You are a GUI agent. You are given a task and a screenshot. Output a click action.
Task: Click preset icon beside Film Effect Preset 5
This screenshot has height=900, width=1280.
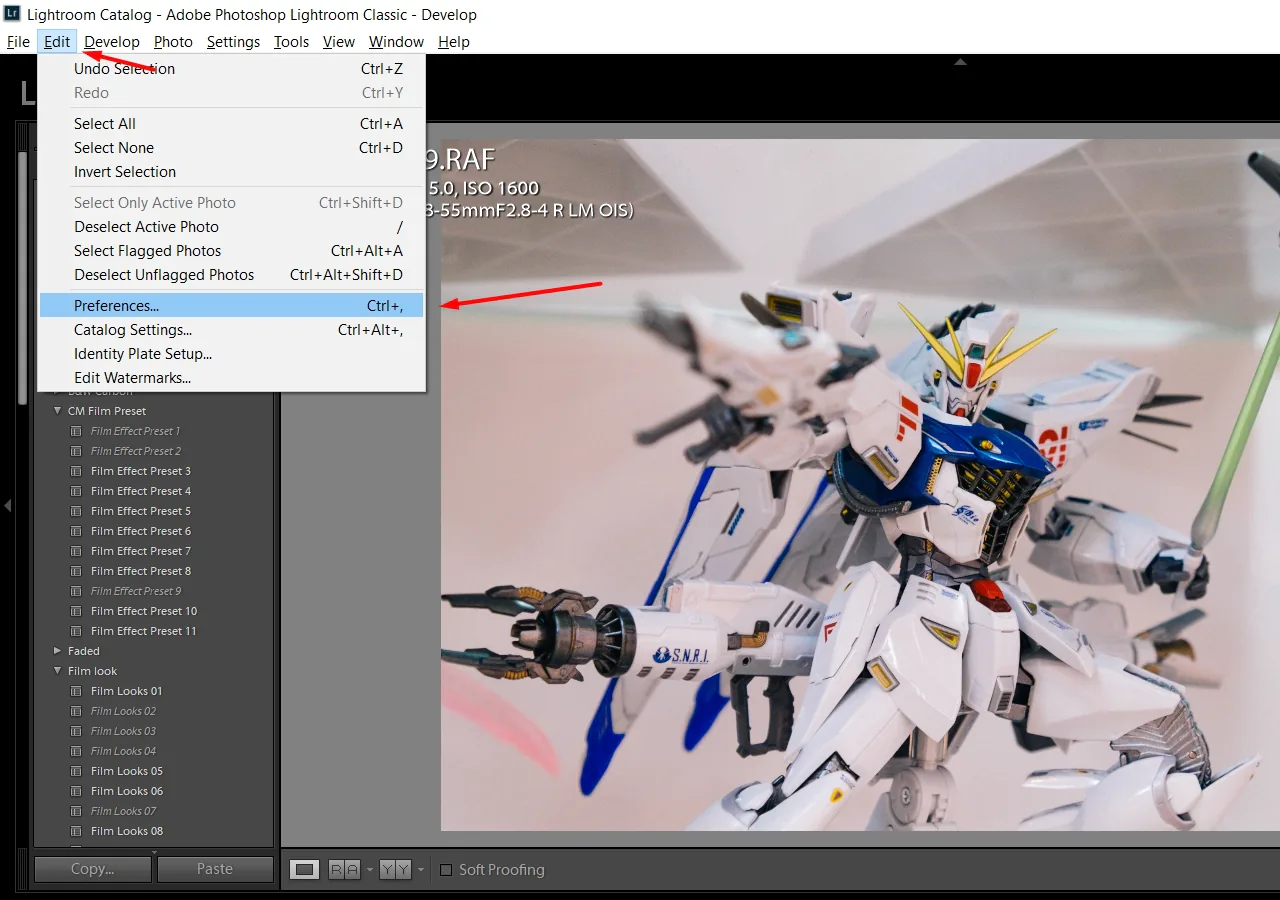point(76,511)
